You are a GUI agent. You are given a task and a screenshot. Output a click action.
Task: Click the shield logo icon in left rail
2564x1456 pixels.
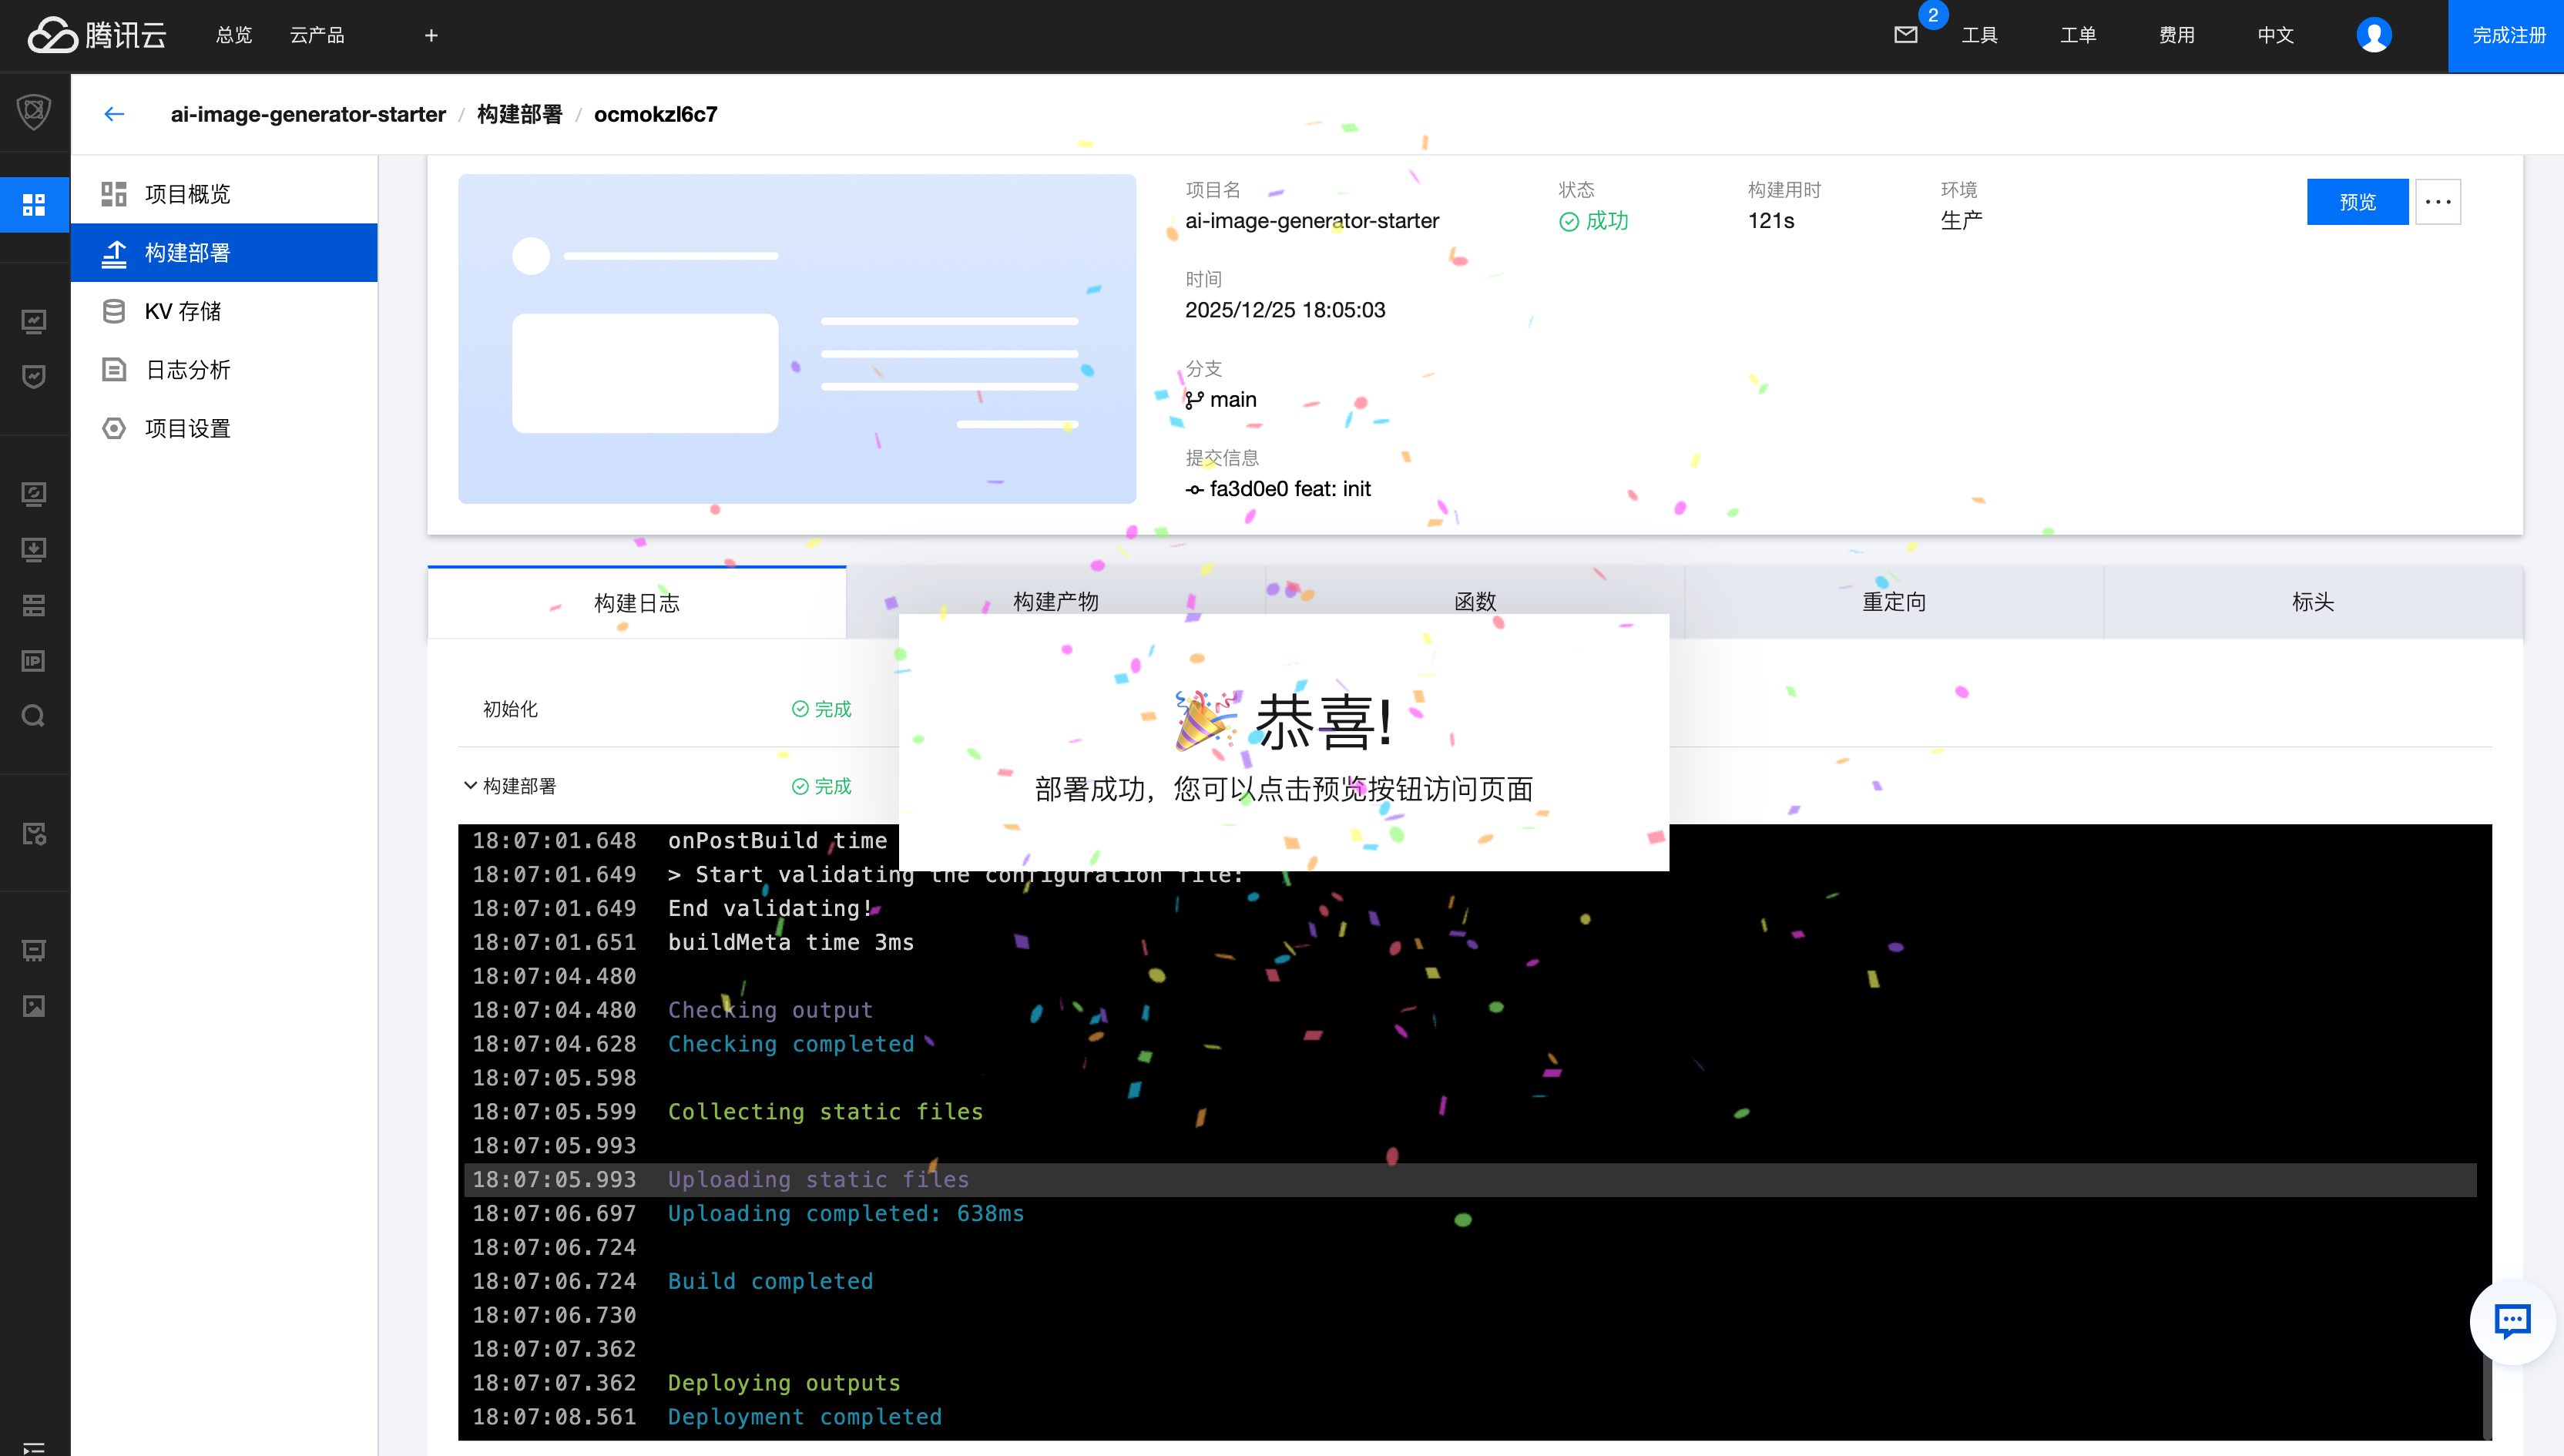pos(34,111)
